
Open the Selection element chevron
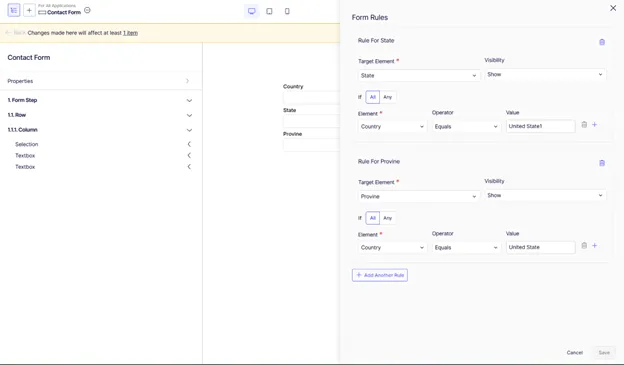click(x=189, y=144)
